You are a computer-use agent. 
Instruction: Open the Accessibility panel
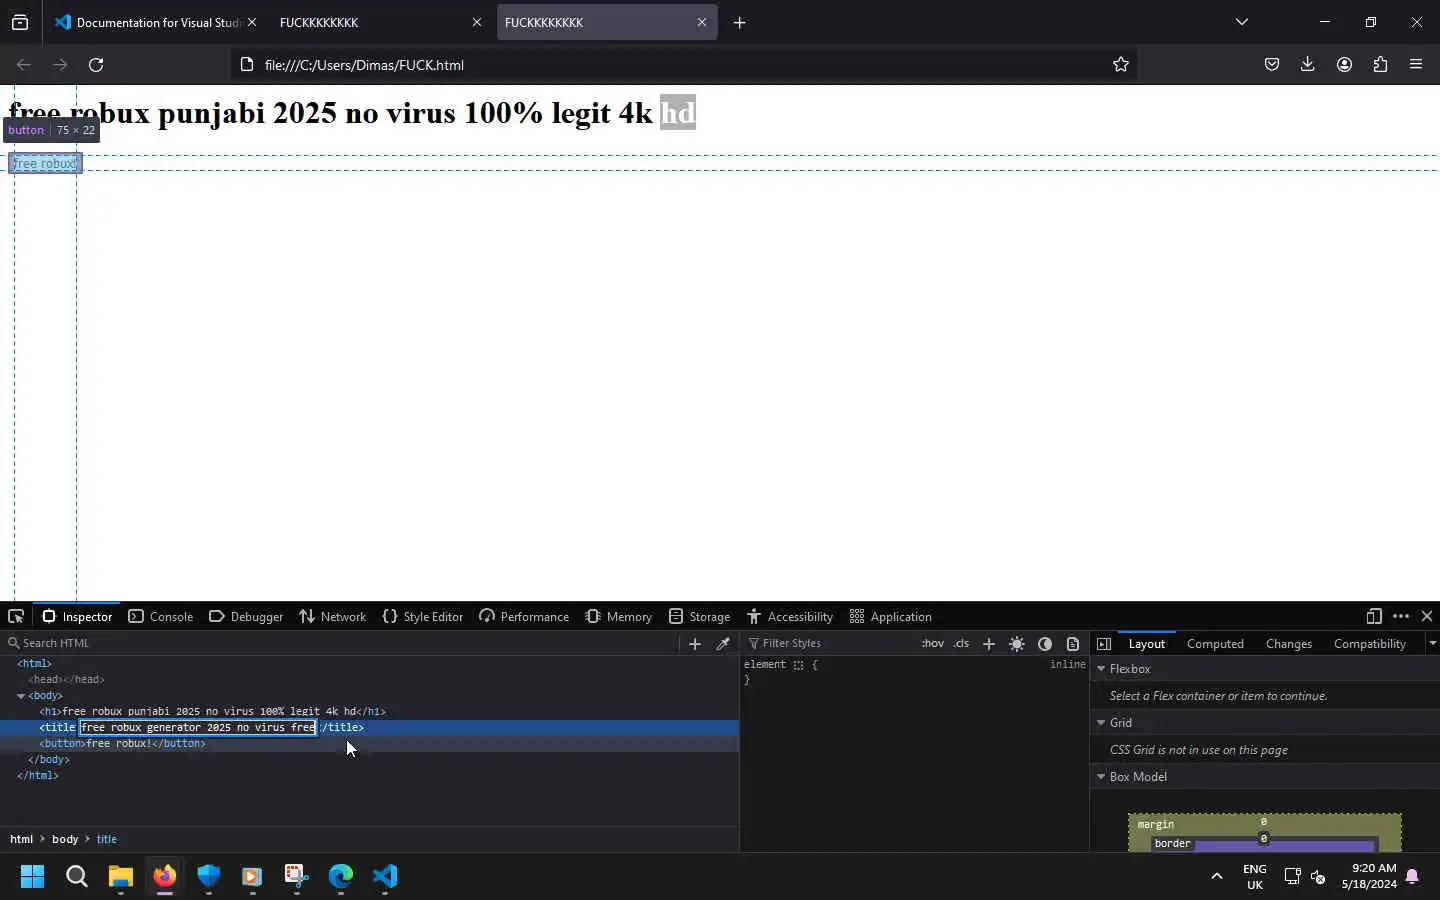[790, 616]
